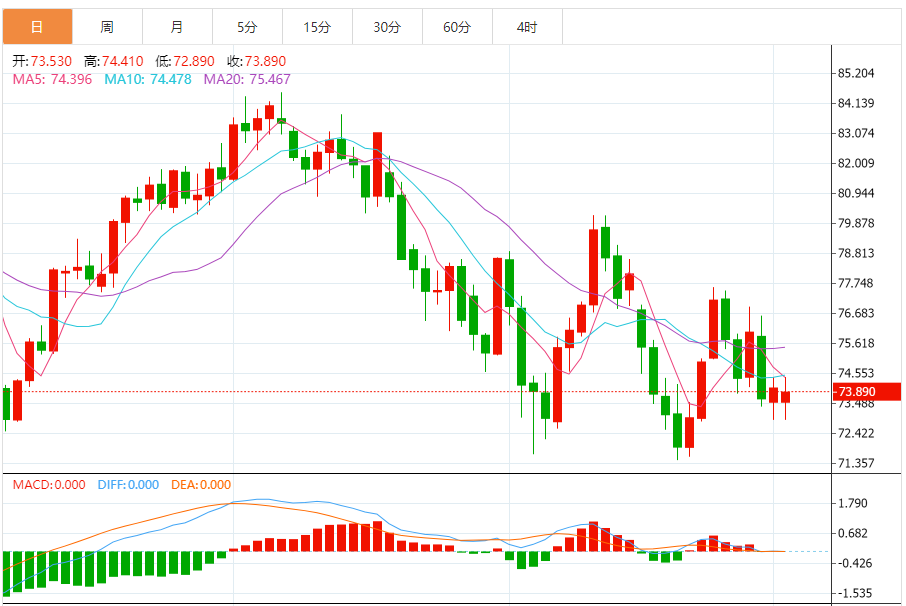906x606 pixels.
Task: Click the red 73.890 current price tag
Action: 867,392
